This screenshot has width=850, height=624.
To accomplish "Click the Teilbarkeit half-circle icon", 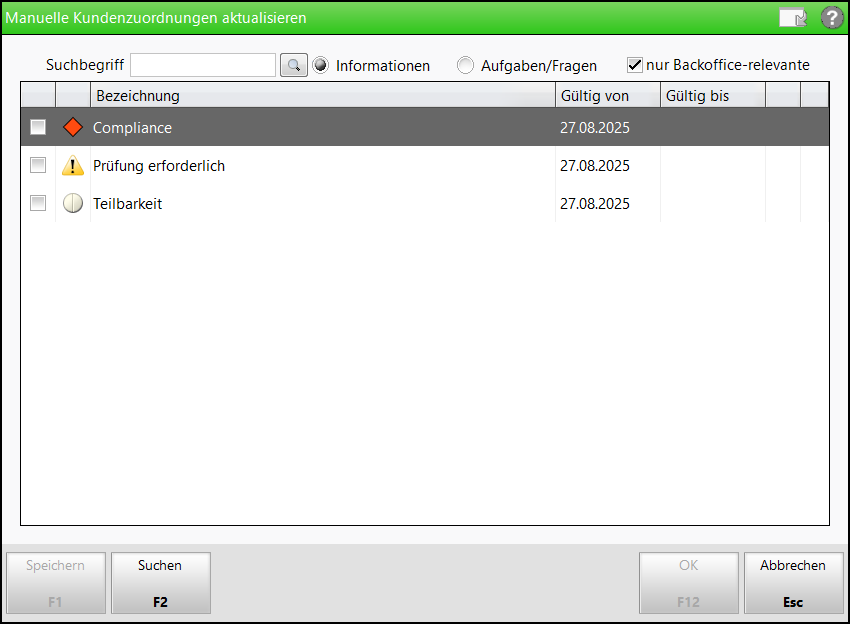I will point(73,204).
